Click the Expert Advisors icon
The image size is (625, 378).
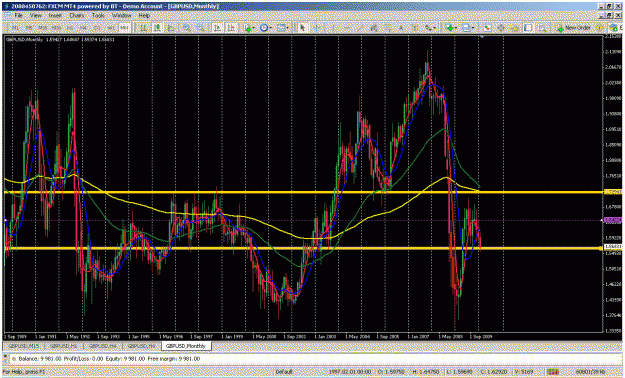click(614, 28)
